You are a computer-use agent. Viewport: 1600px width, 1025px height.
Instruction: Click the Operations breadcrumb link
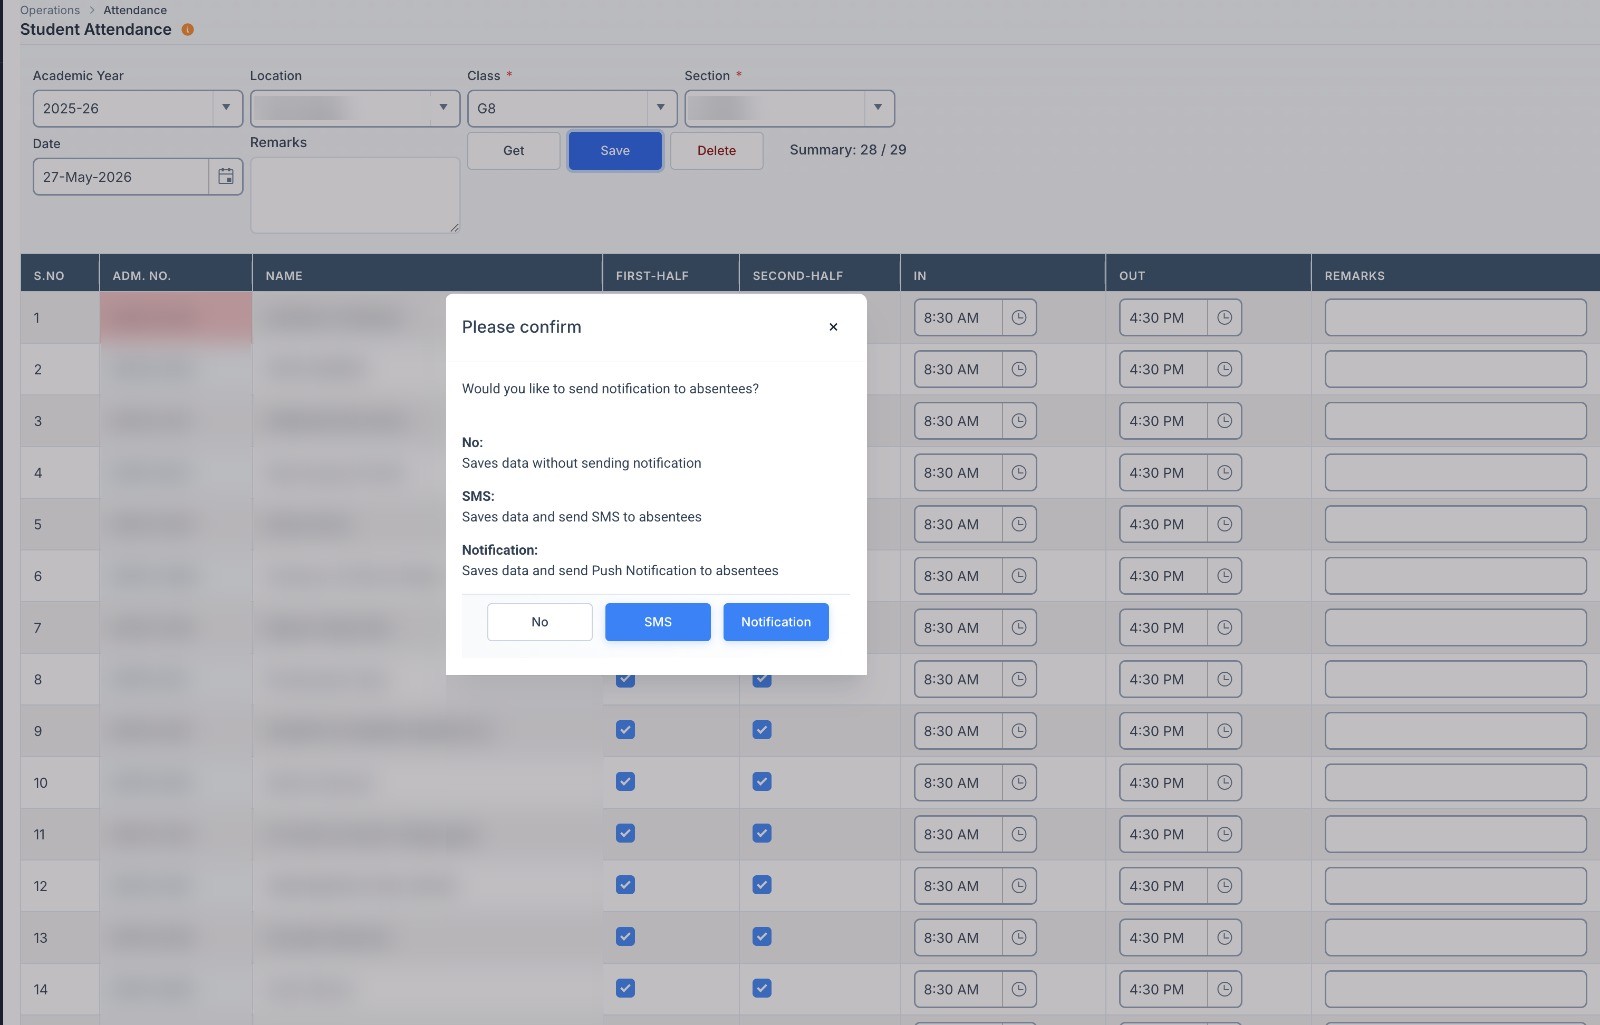coord(50,10)
